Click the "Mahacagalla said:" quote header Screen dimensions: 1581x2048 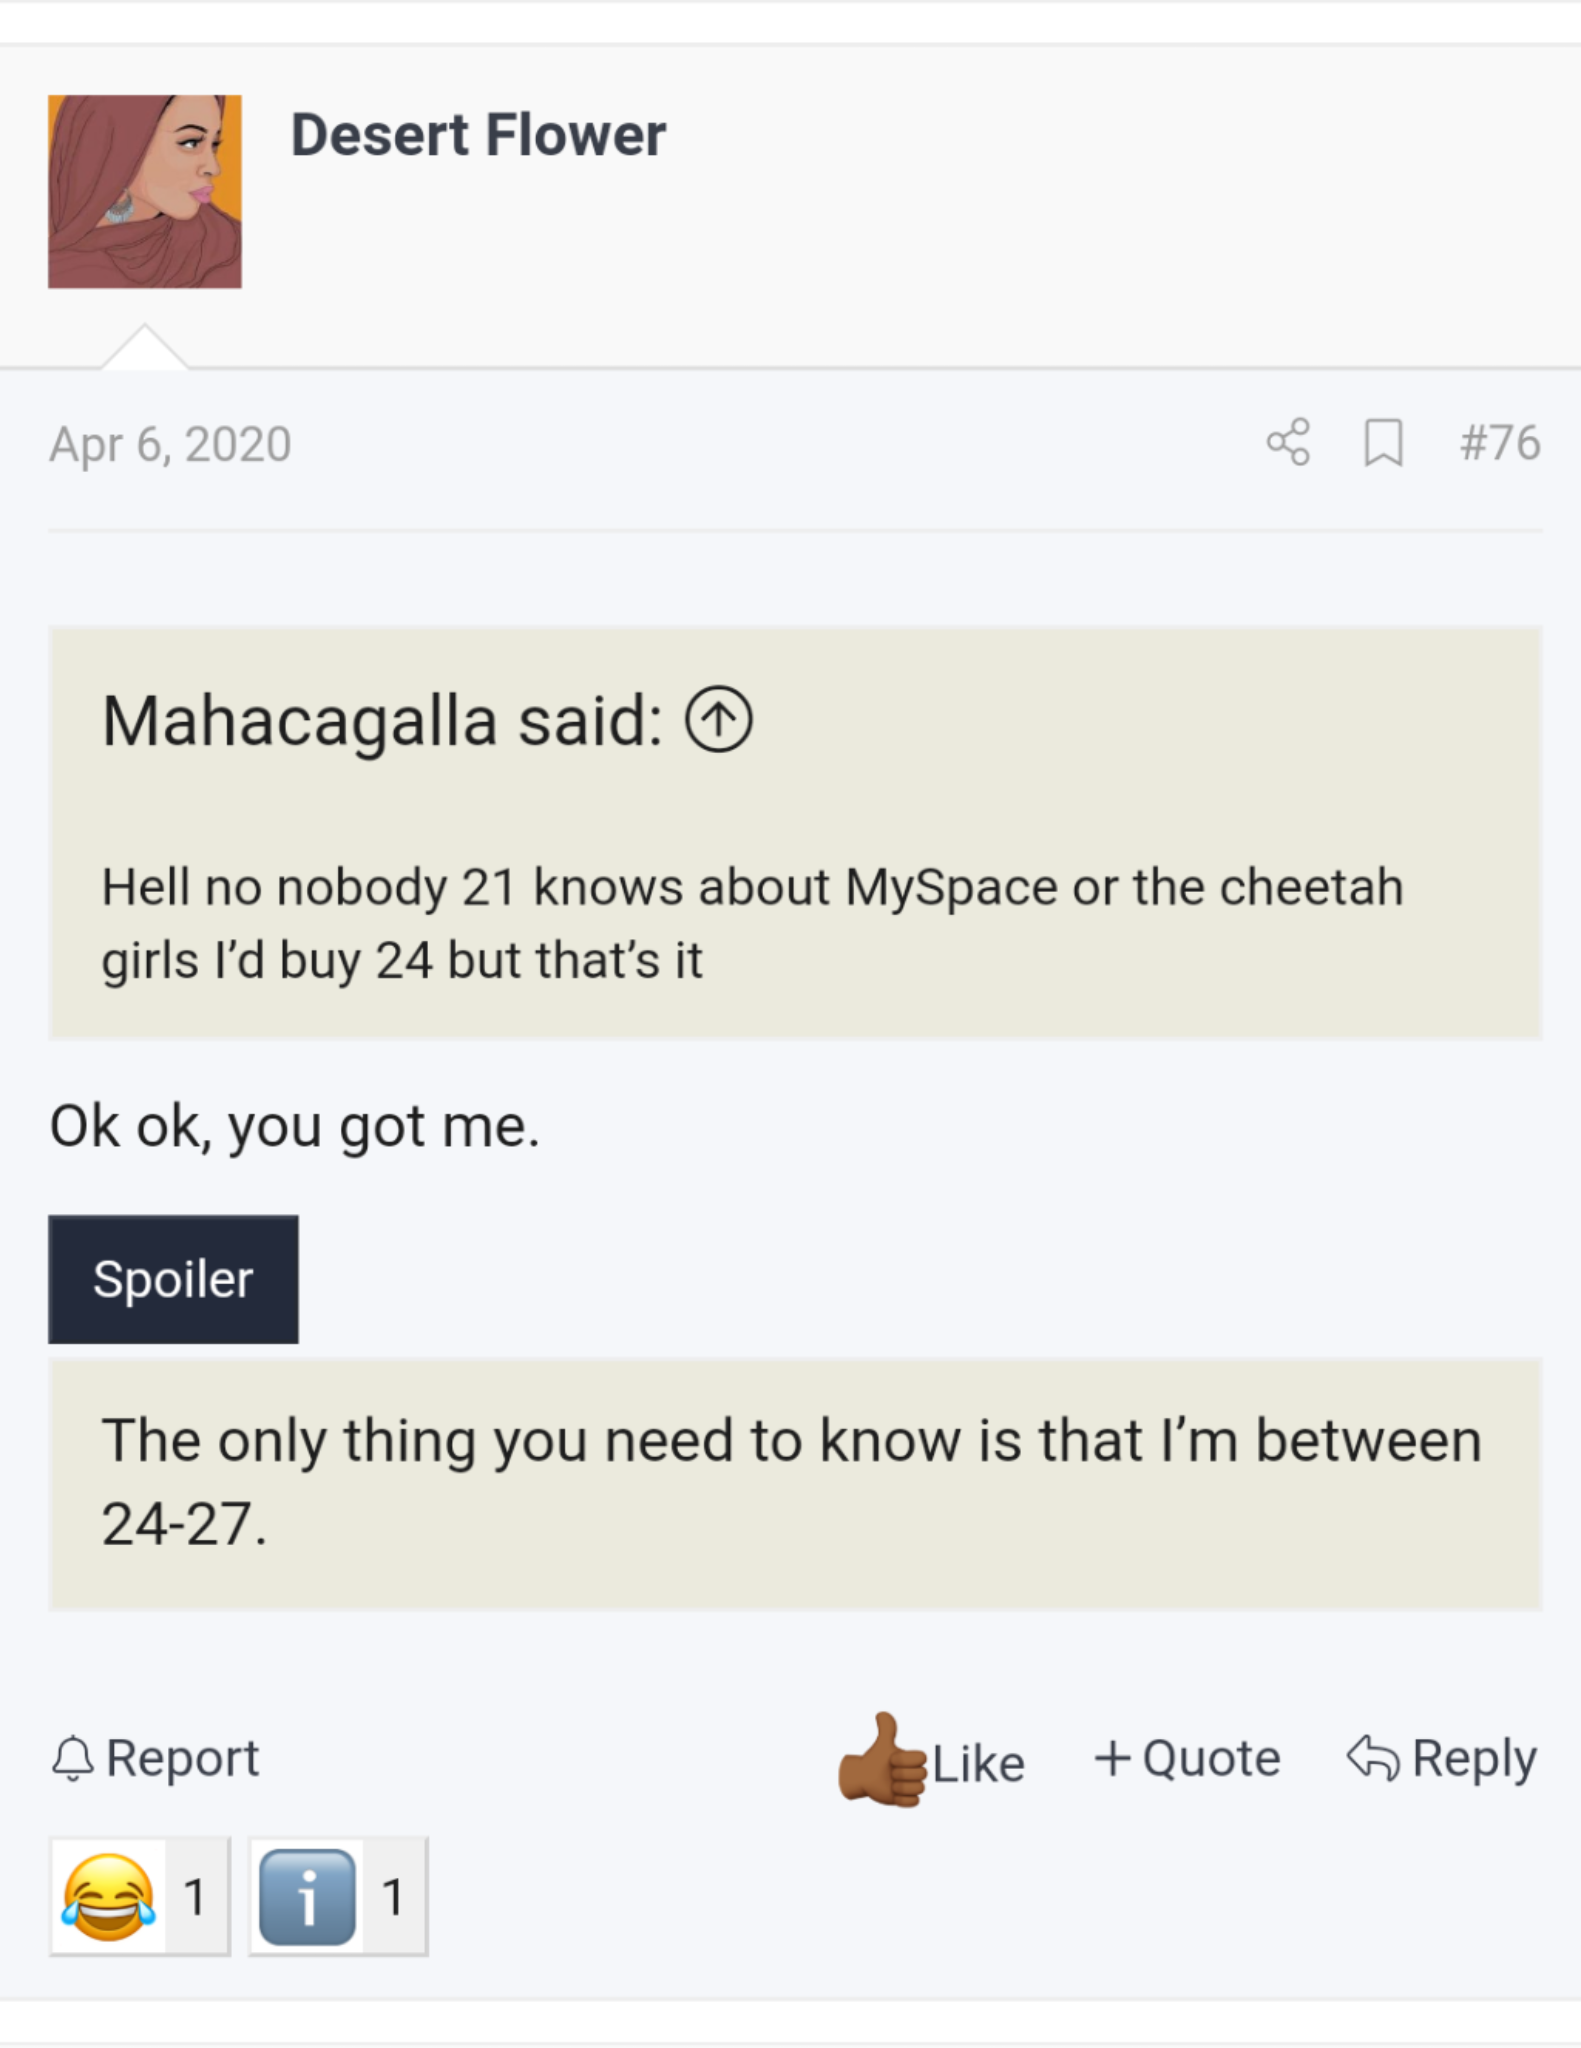[382, 721]
